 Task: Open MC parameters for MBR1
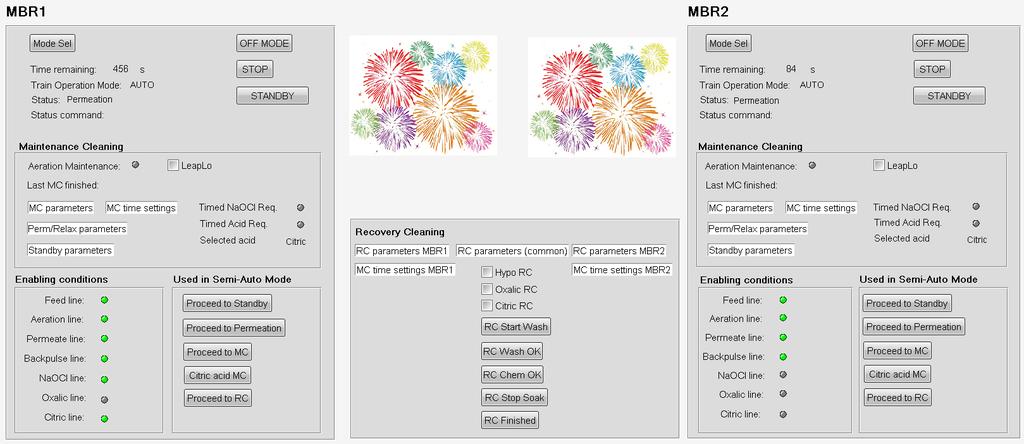pos(61,208)
